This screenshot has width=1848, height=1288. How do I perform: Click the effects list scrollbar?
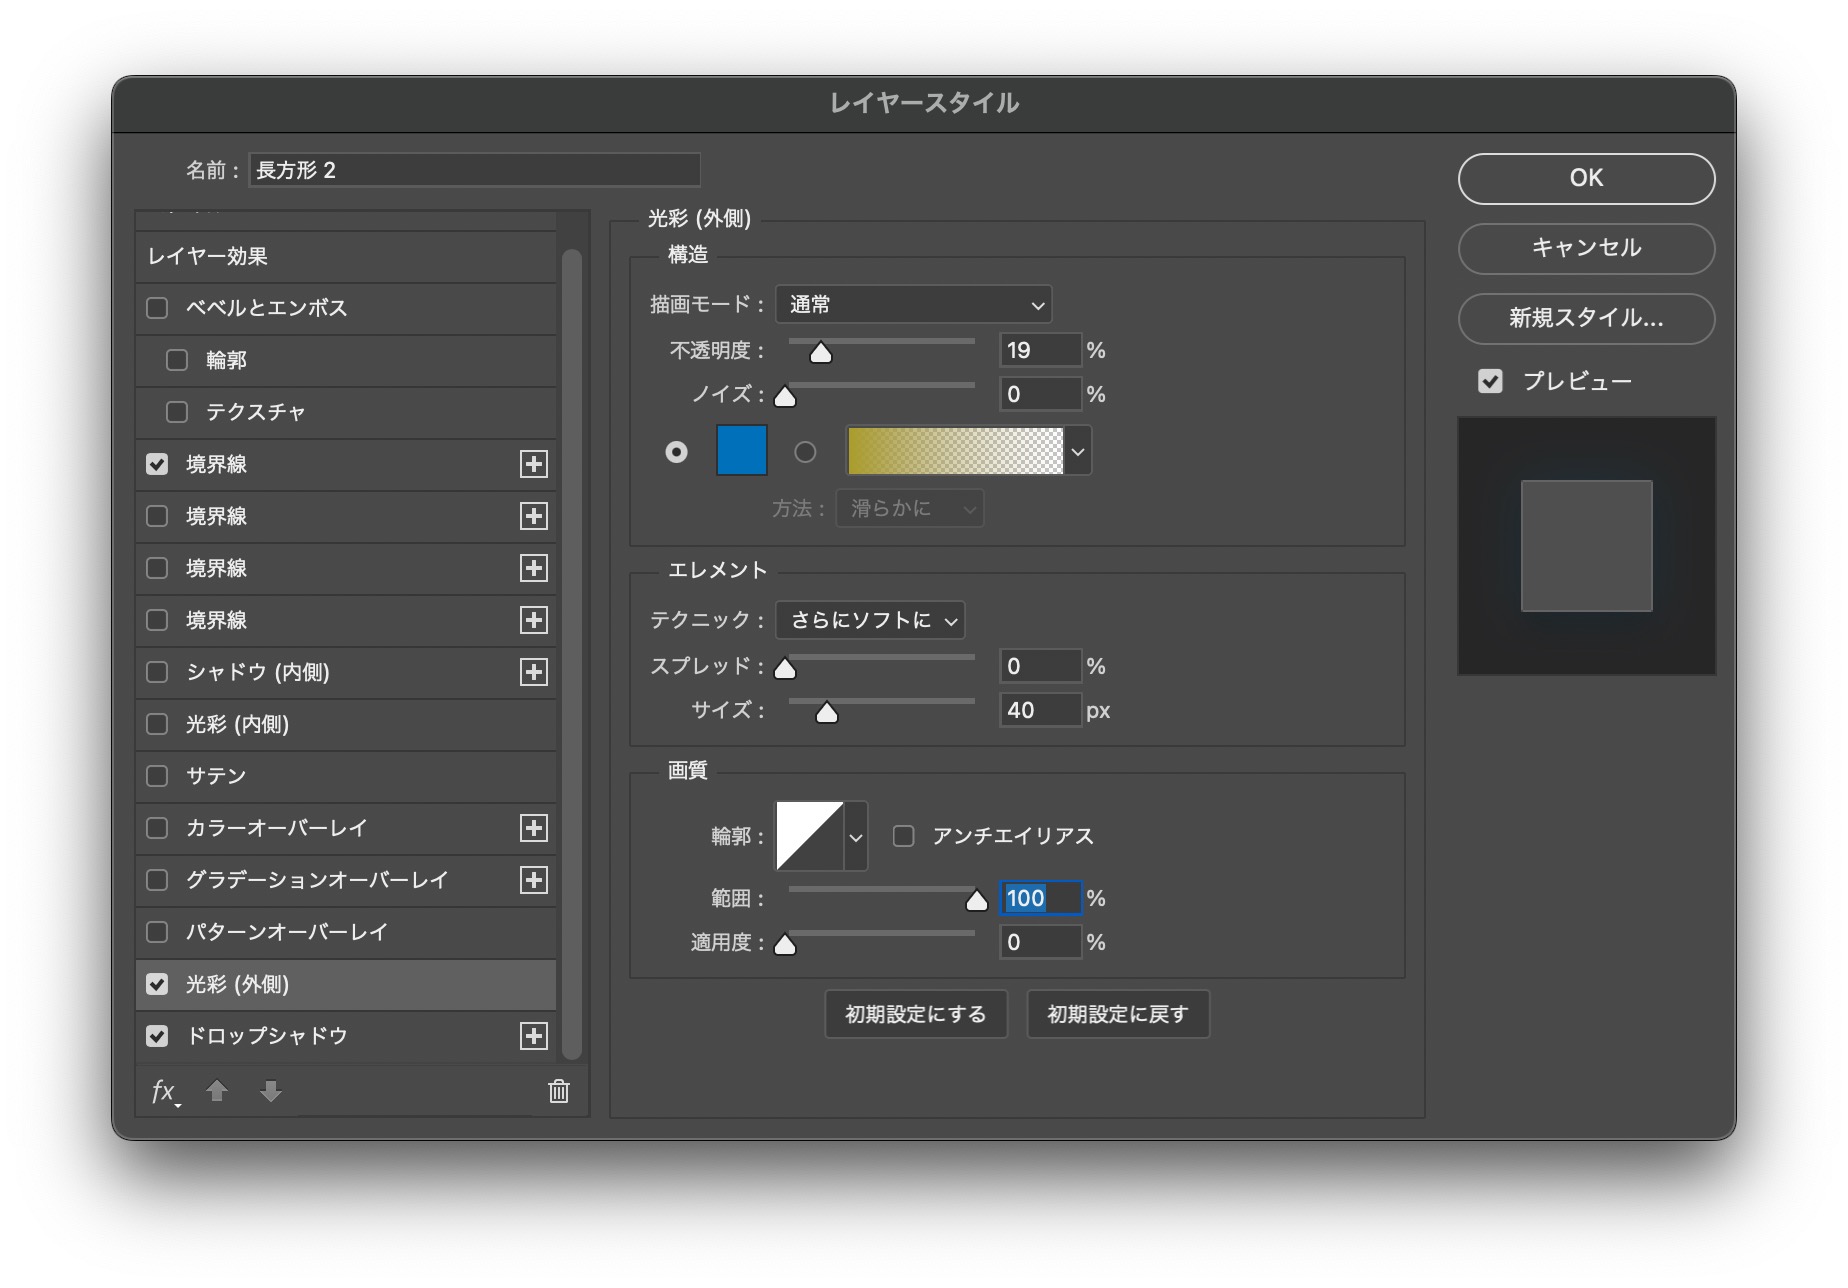(572, 654)
